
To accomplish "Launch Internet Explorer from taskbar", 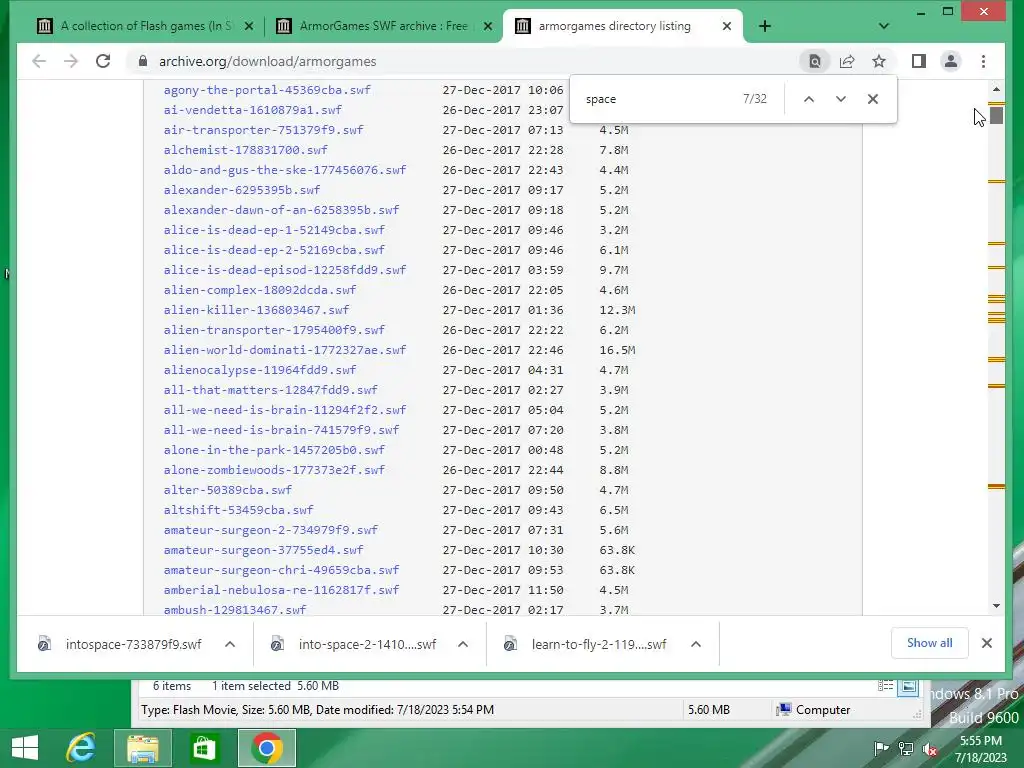I will tap(81, 747).
